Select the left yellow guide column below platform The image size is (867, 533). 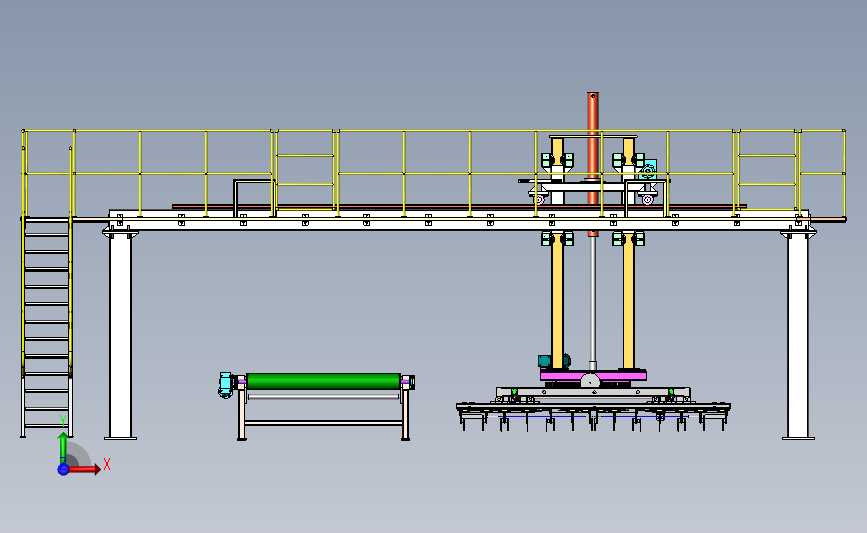click(557, 301)
